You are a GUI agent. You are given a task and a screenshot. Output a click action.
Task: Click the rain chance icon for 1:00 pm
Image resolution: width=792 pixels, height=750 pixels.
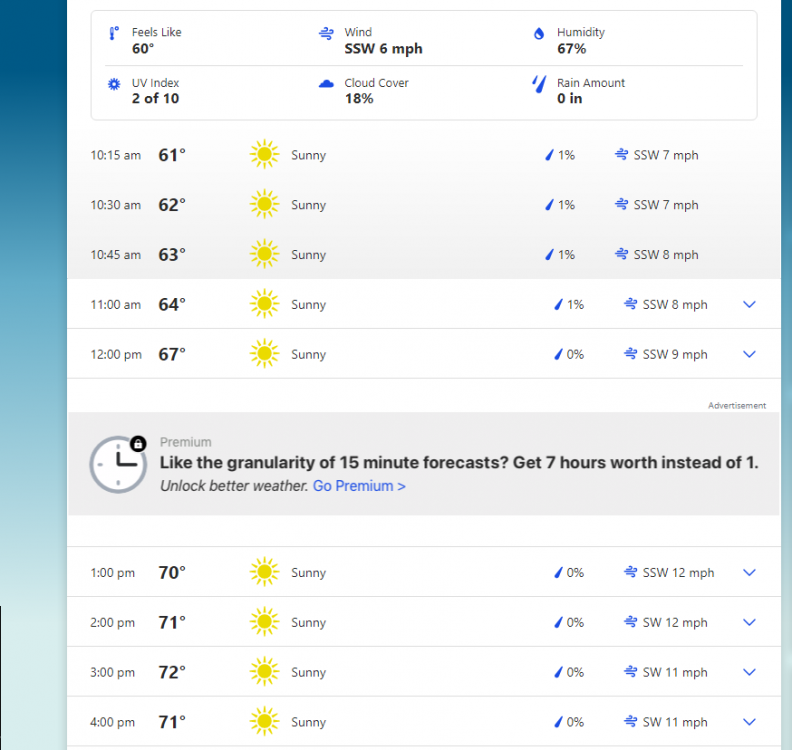pyautogui.click(x=559, y=573)
